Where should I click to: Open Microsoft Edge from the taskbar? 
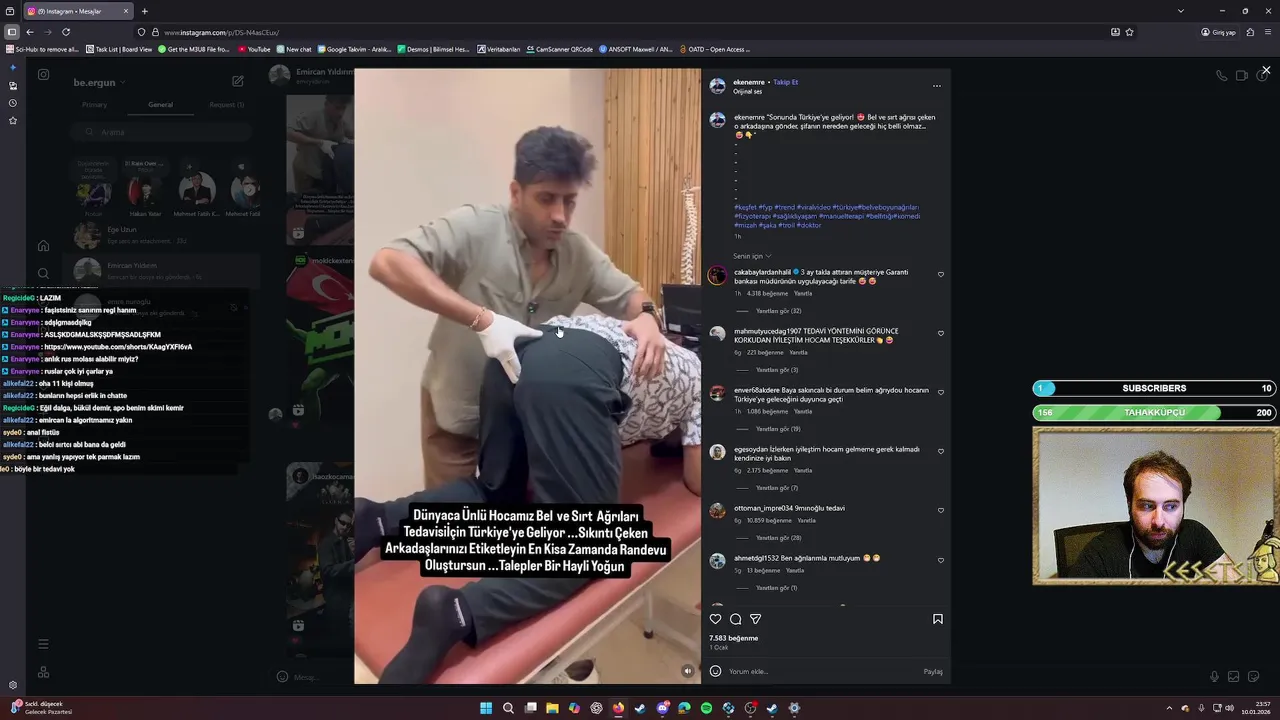pos(684,708)
